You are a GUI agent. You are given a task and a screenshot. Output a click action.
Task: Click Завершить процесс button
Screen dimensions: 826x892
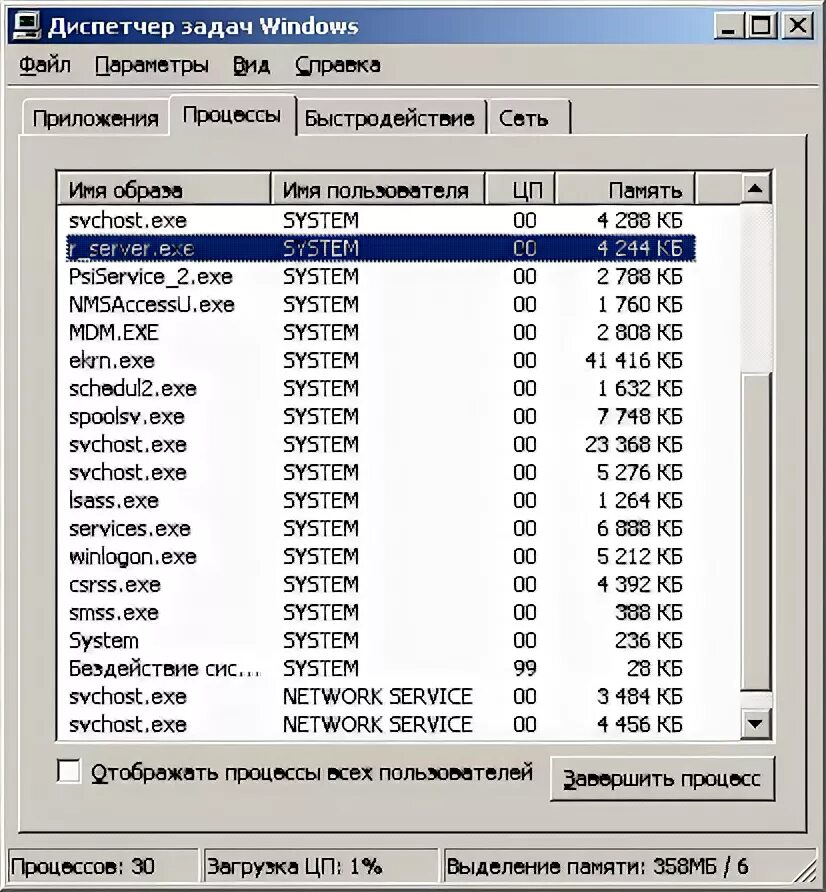(x=662, y=779)
